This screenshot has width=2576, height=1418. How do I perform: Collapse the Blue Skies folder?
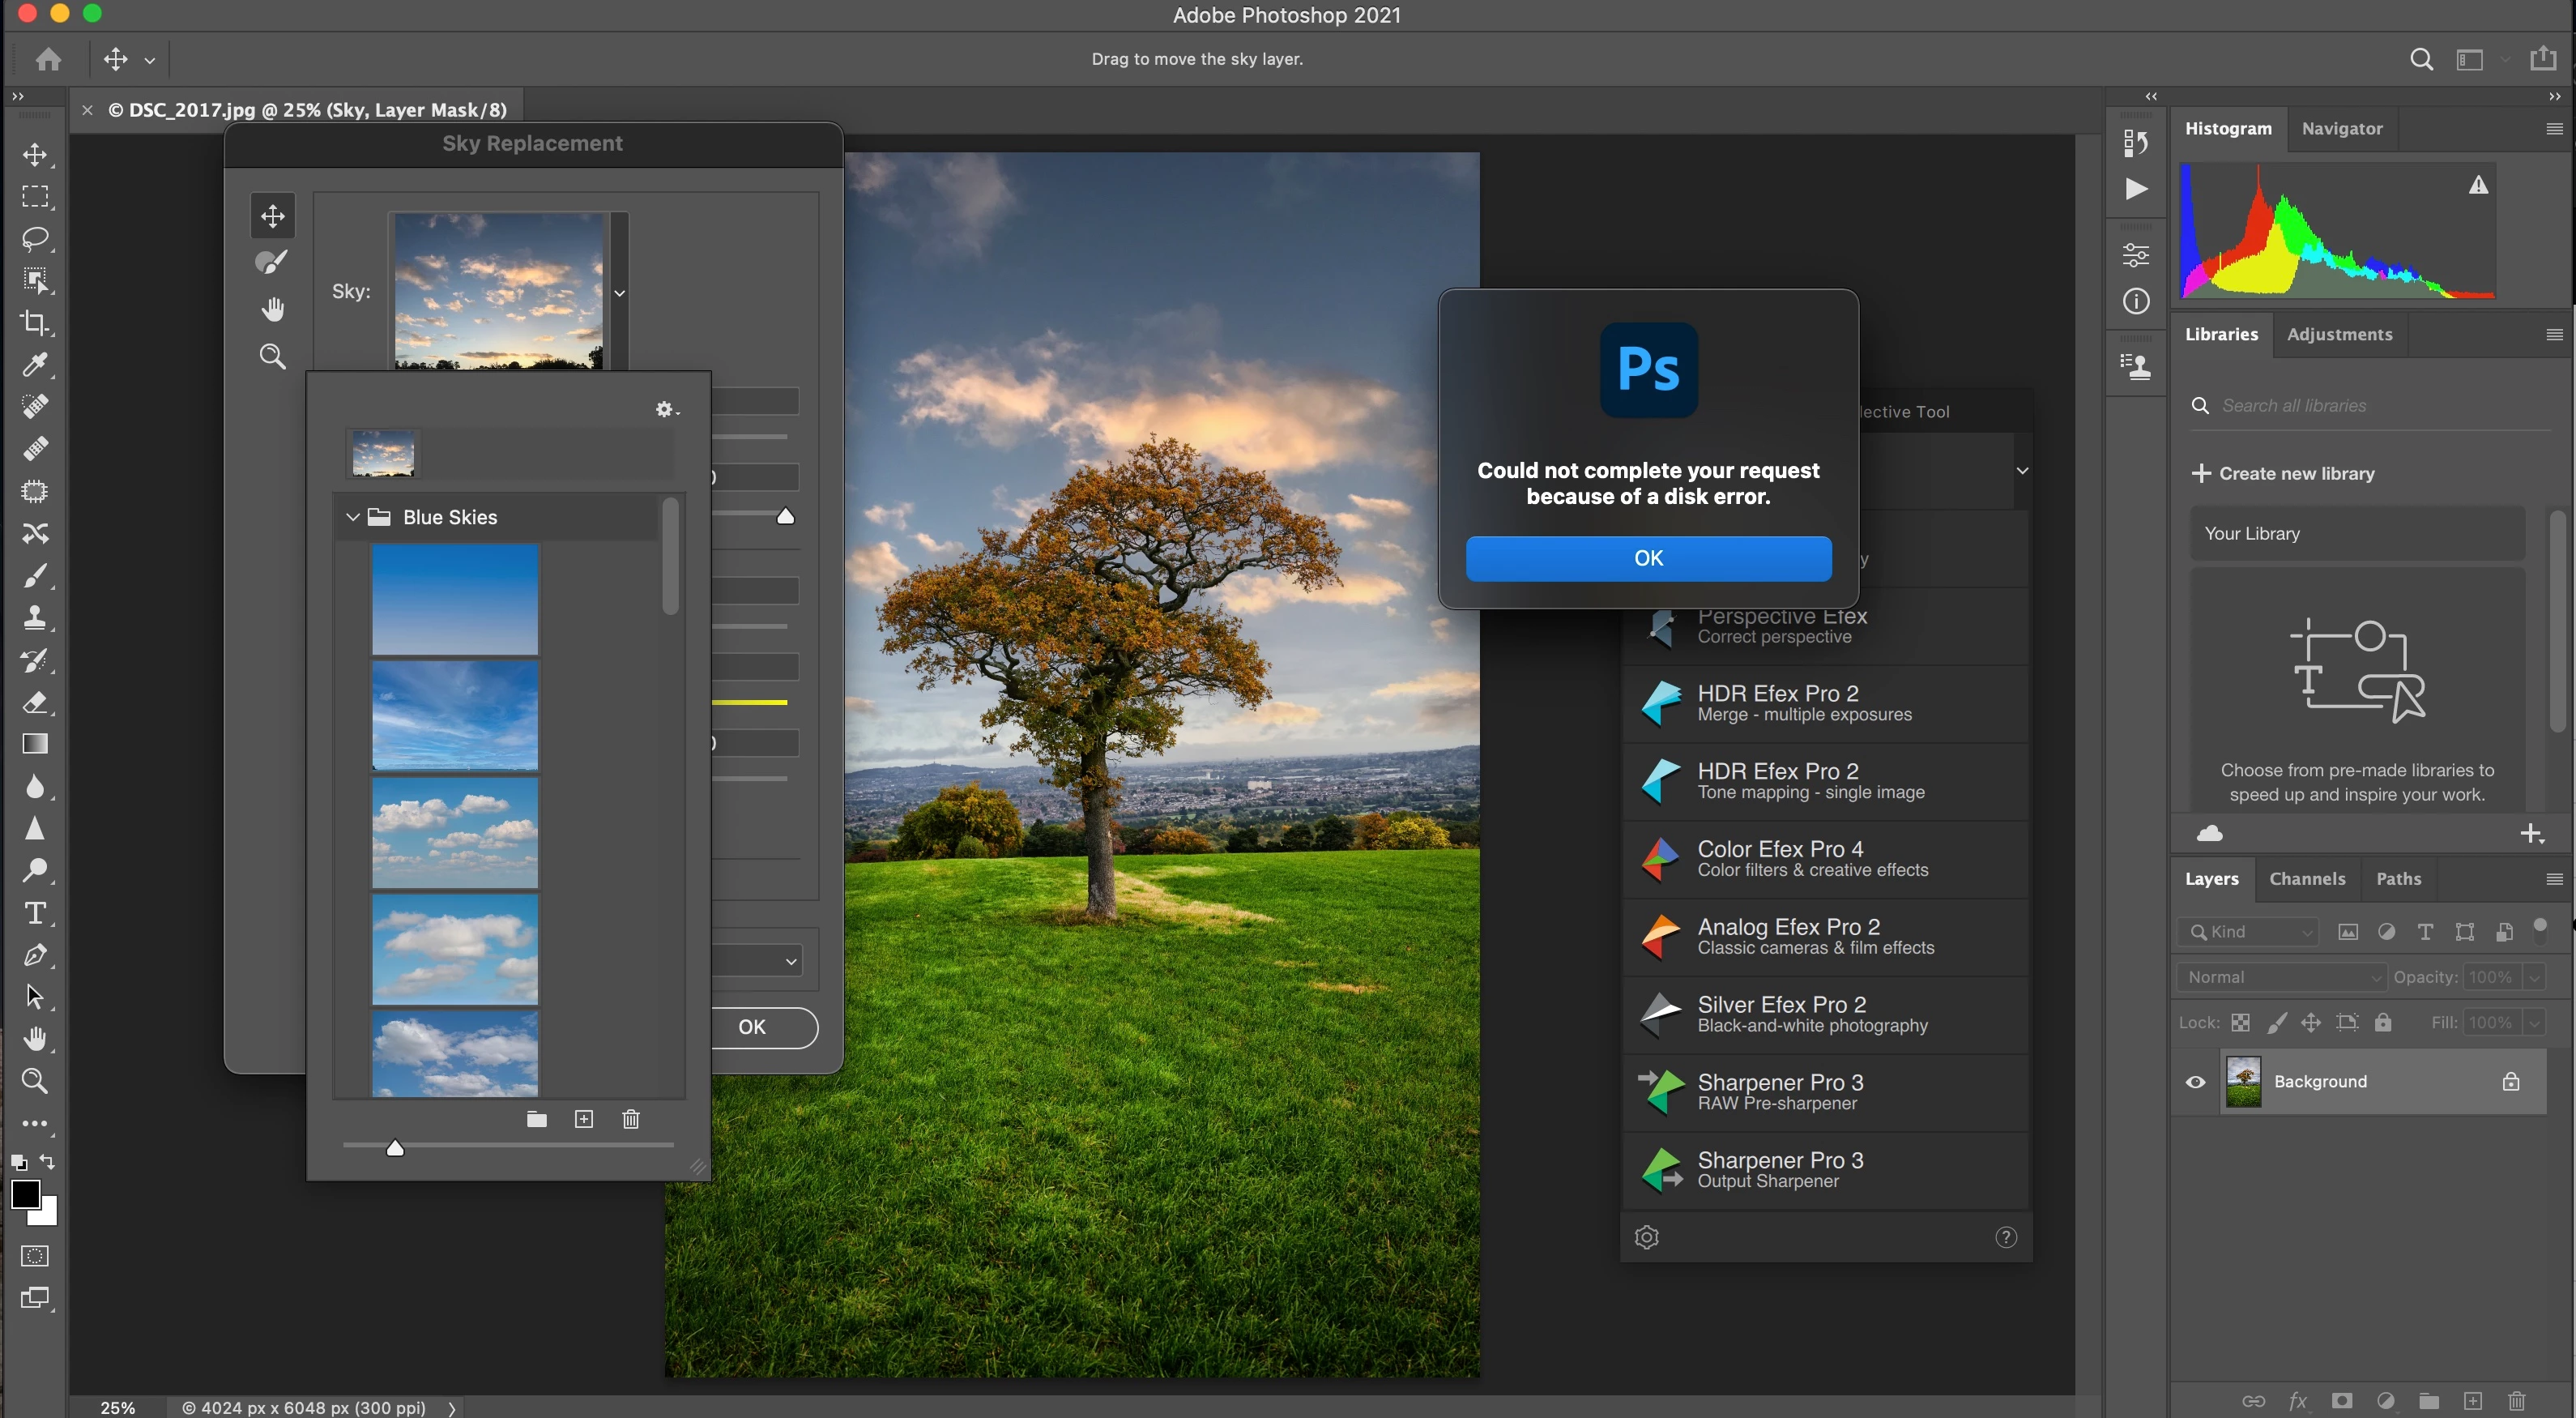point(353,517)
